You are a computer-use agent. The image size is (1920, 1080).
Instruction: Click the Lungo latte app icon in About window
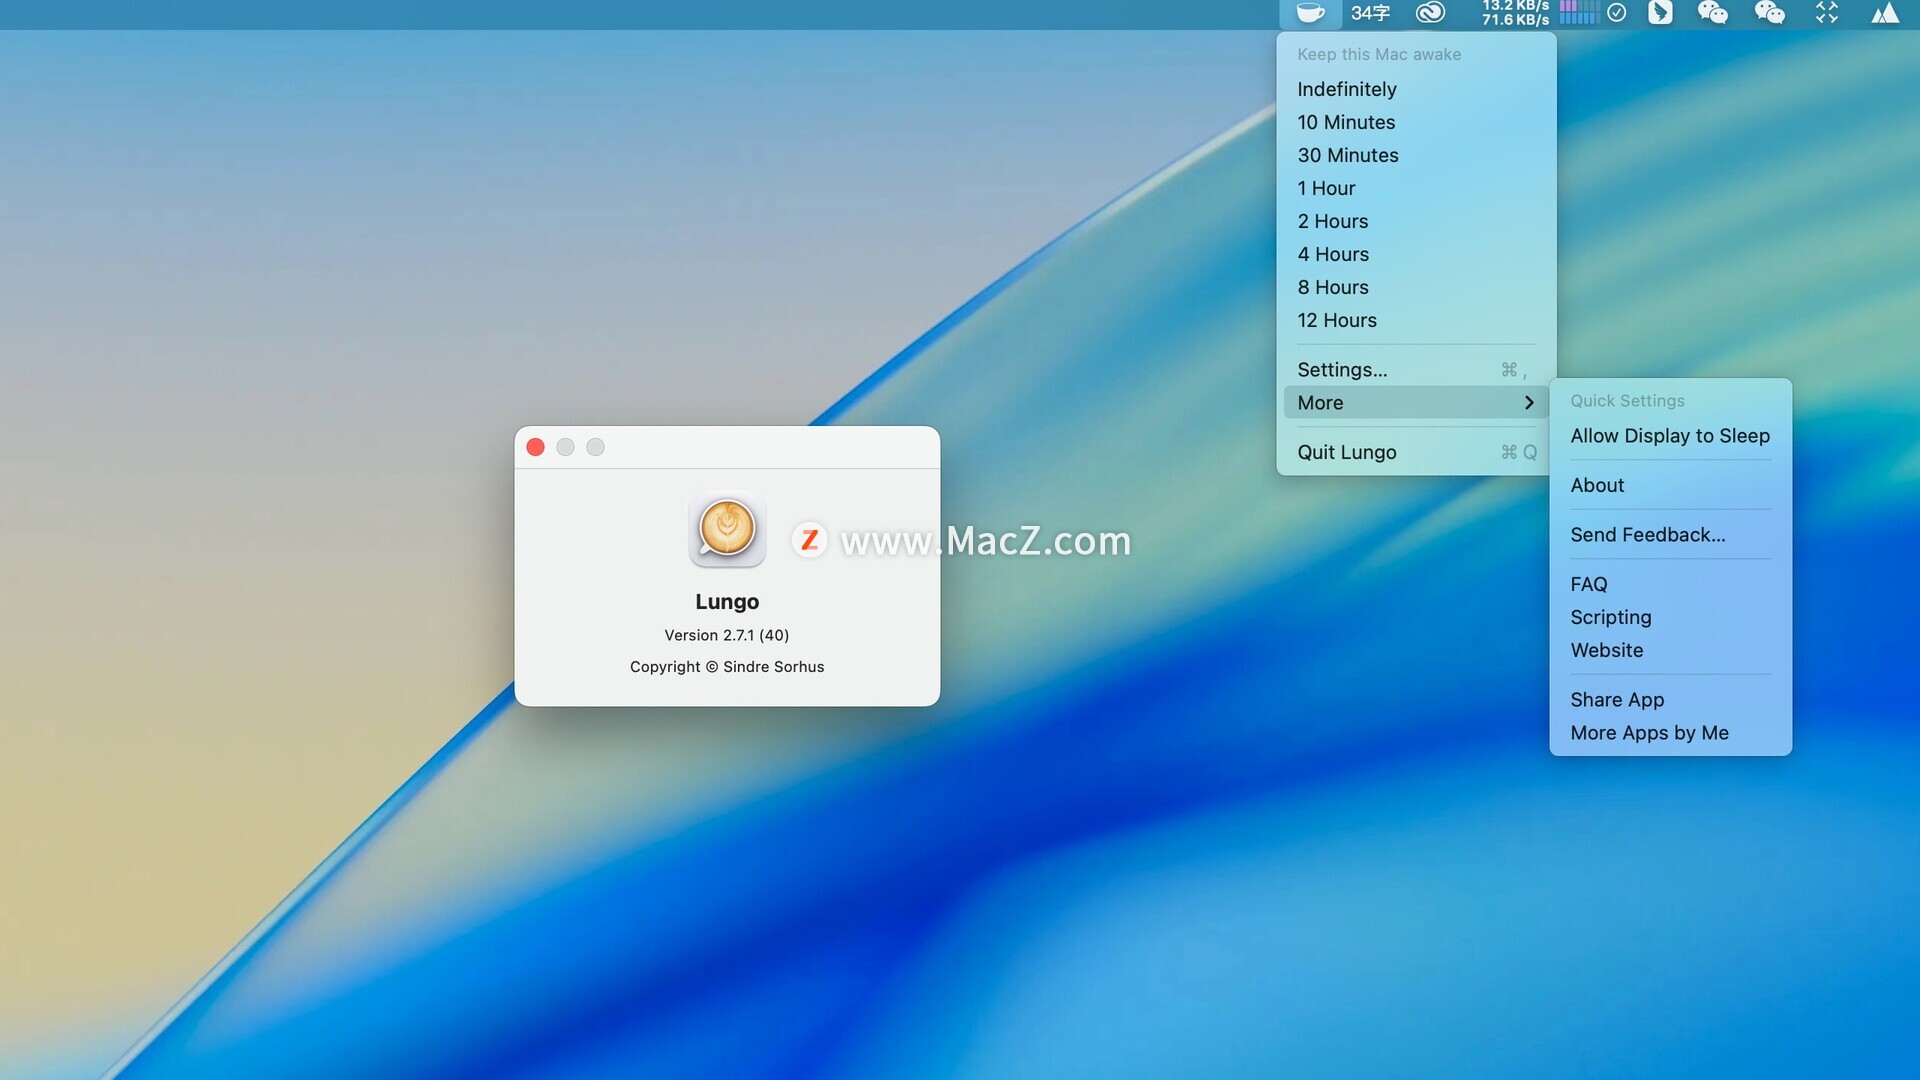click(x=727, y=529)
